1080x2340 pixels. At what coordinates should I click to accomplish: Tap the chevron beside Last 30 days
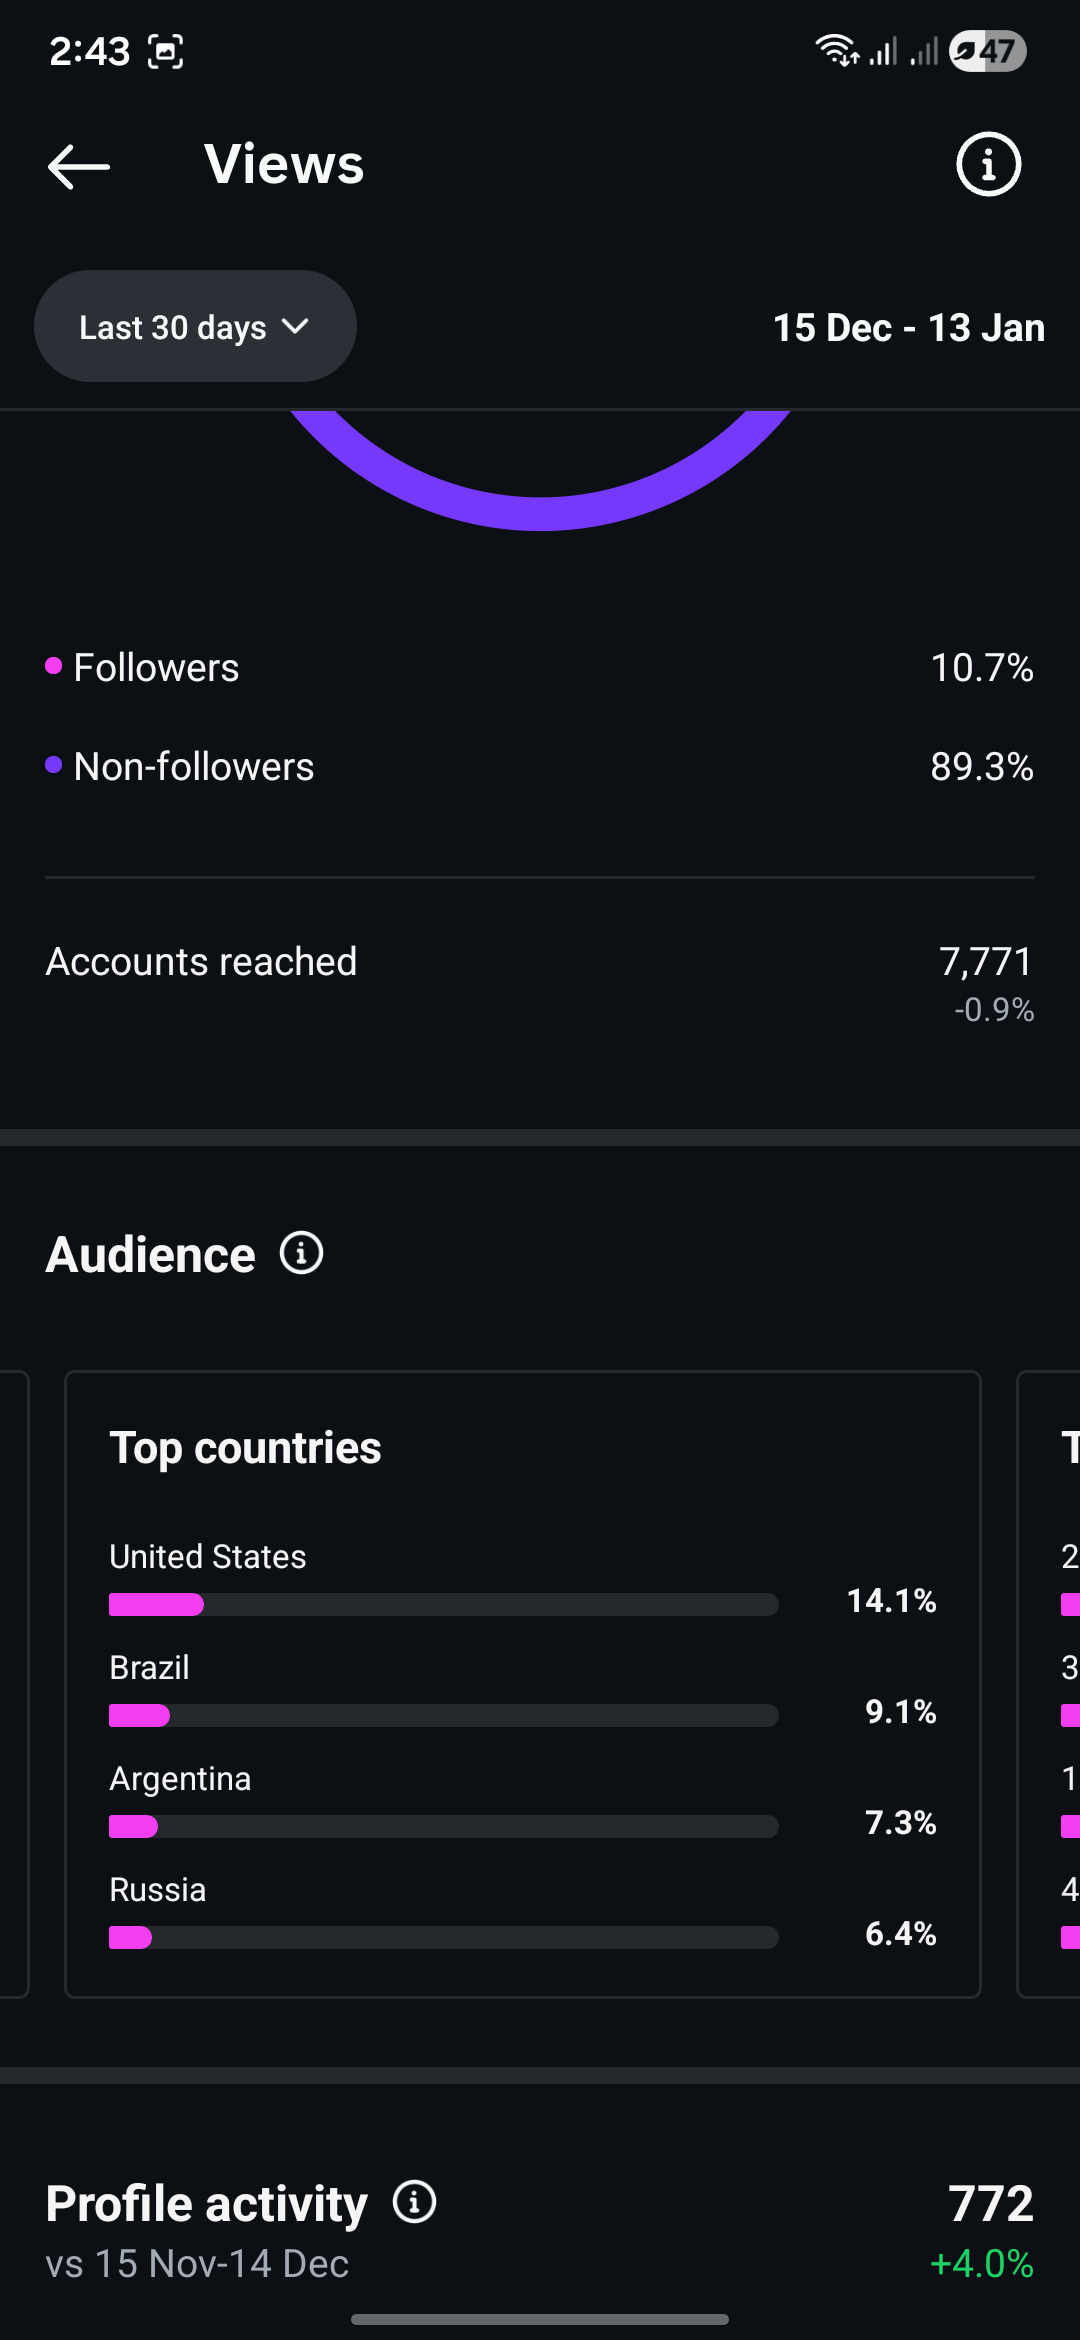pos(295,327)
